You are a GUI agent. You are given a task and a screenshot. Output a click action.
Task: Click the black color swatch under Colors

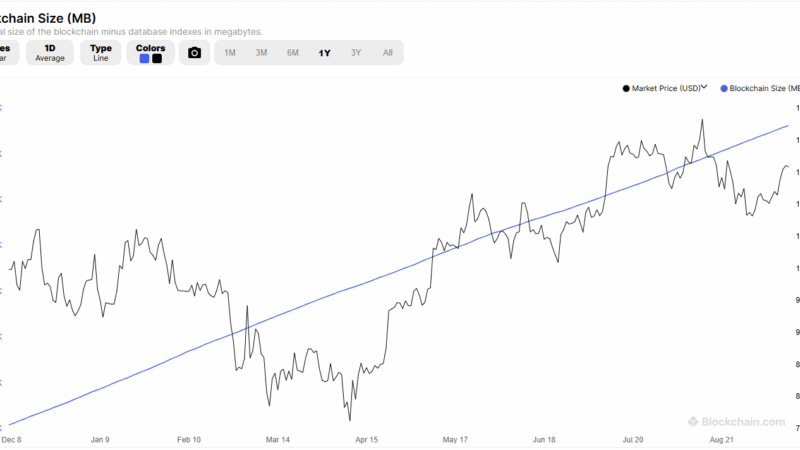pyautogui.click(x=157, y=59)
